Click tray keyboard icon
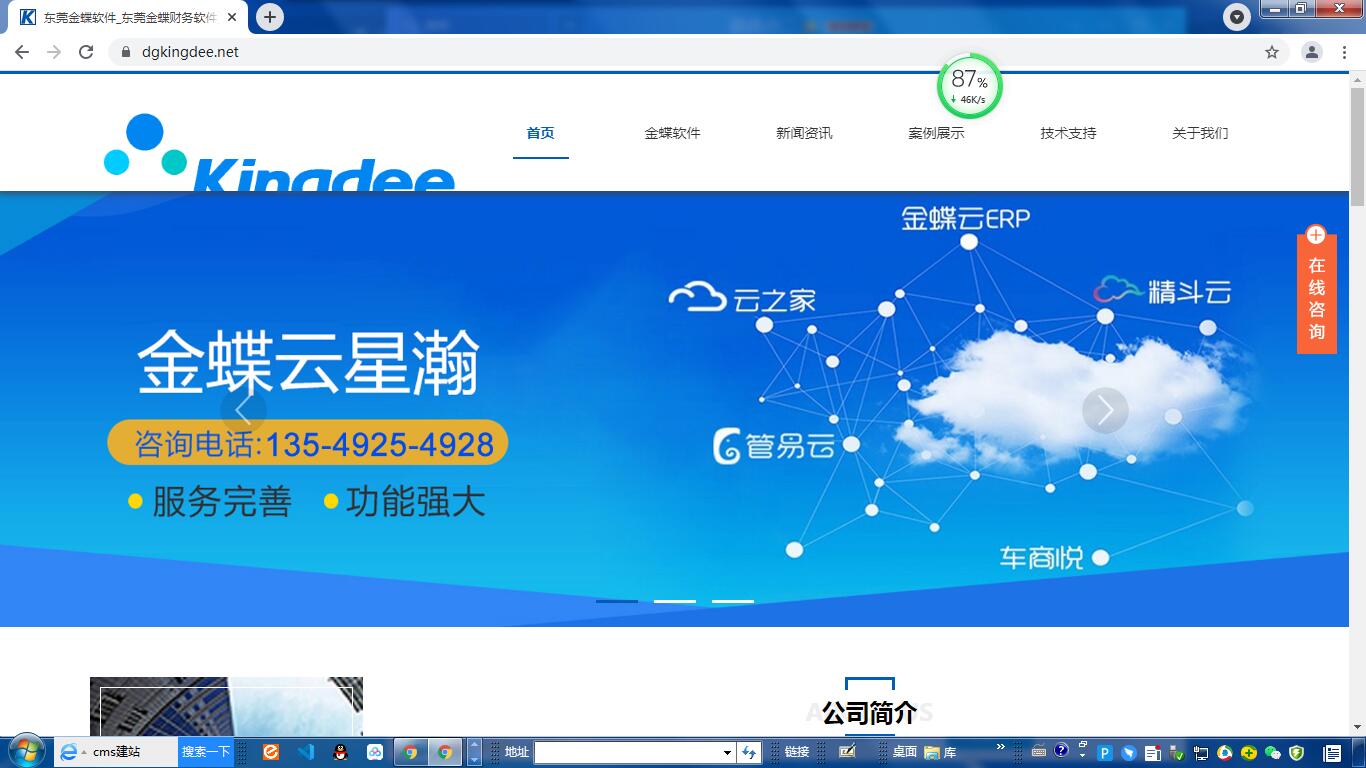Viewport: 1366px width, 768px height. [x=1039, y=751]
